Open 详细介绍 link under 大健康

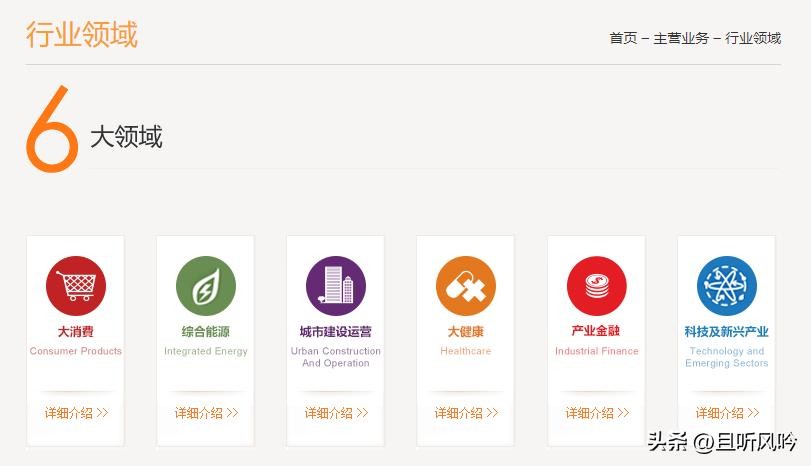pyautogui.click(x=466, y=413)
